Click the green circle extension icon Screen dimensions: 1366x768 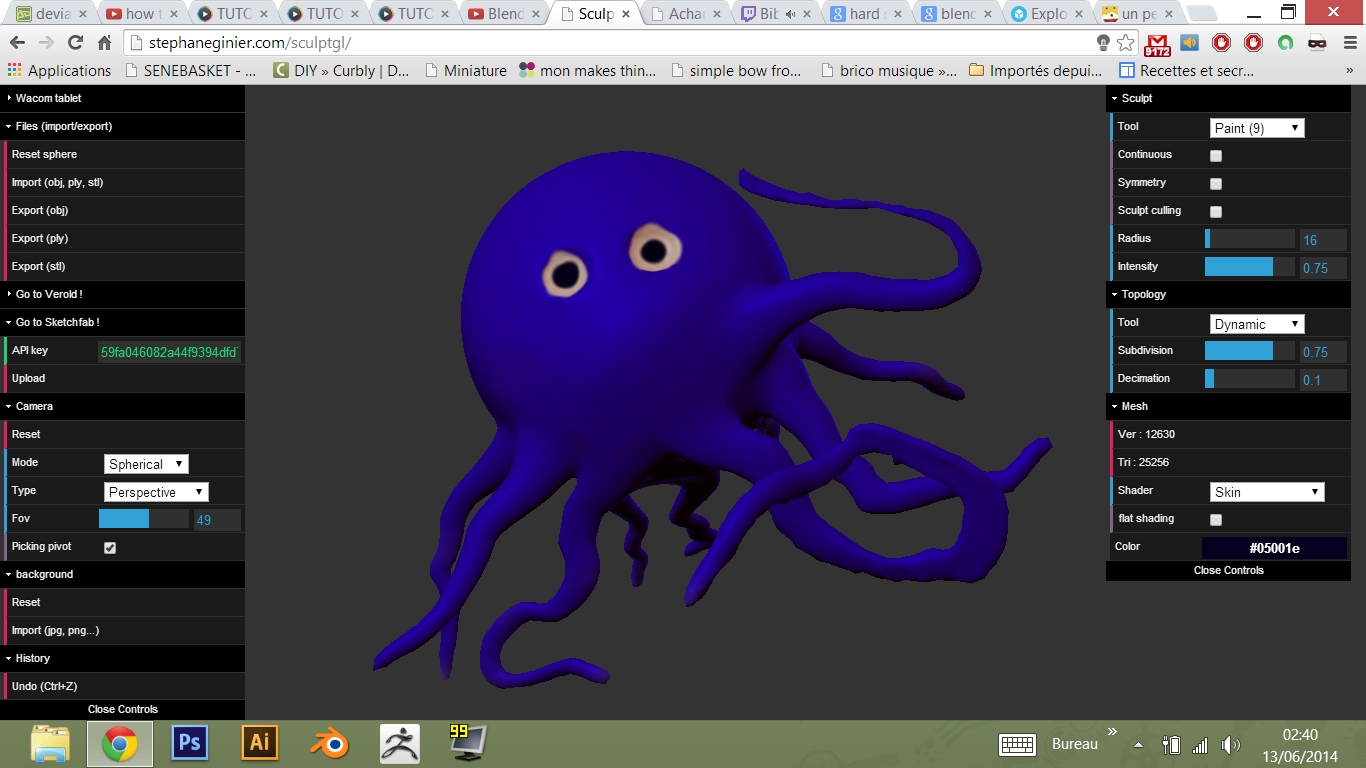pyautogui.click(x=1285, y=43)
